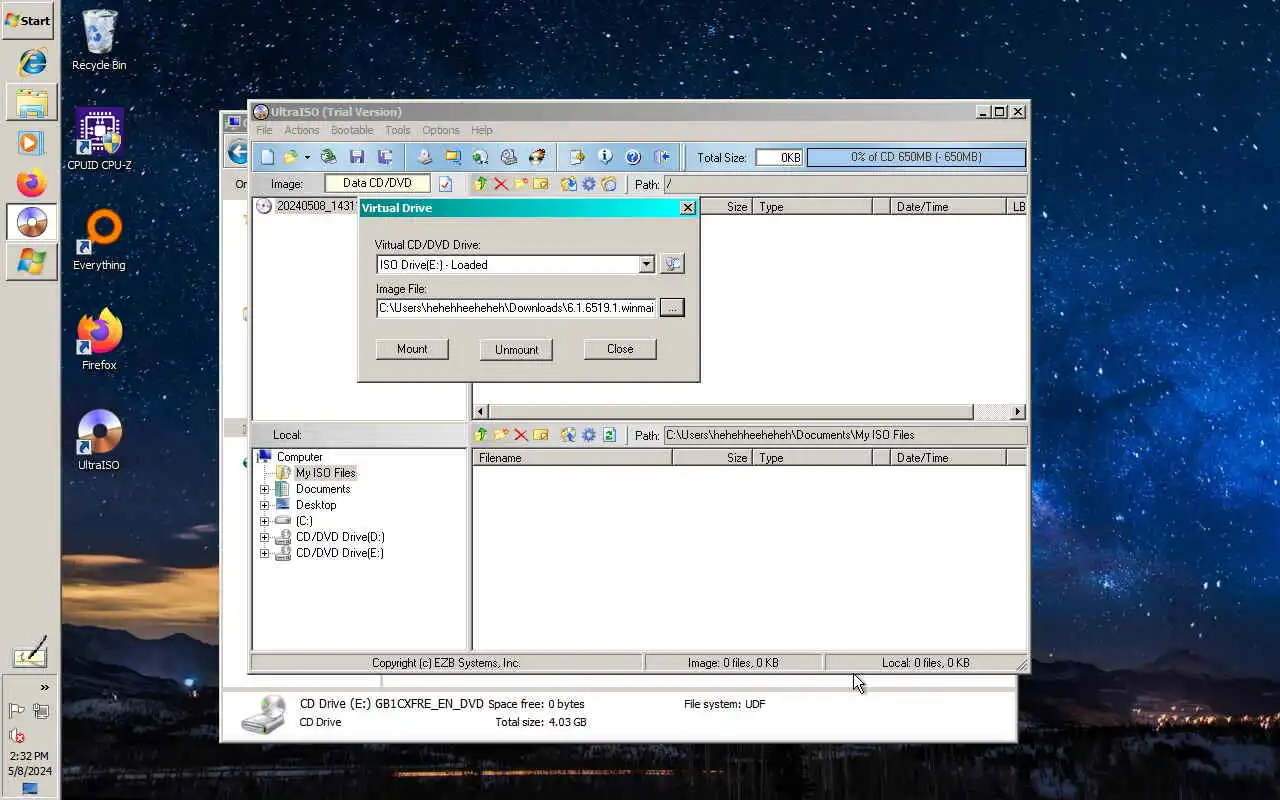Click the blue info Properties icon

click(x=605, y=157)
